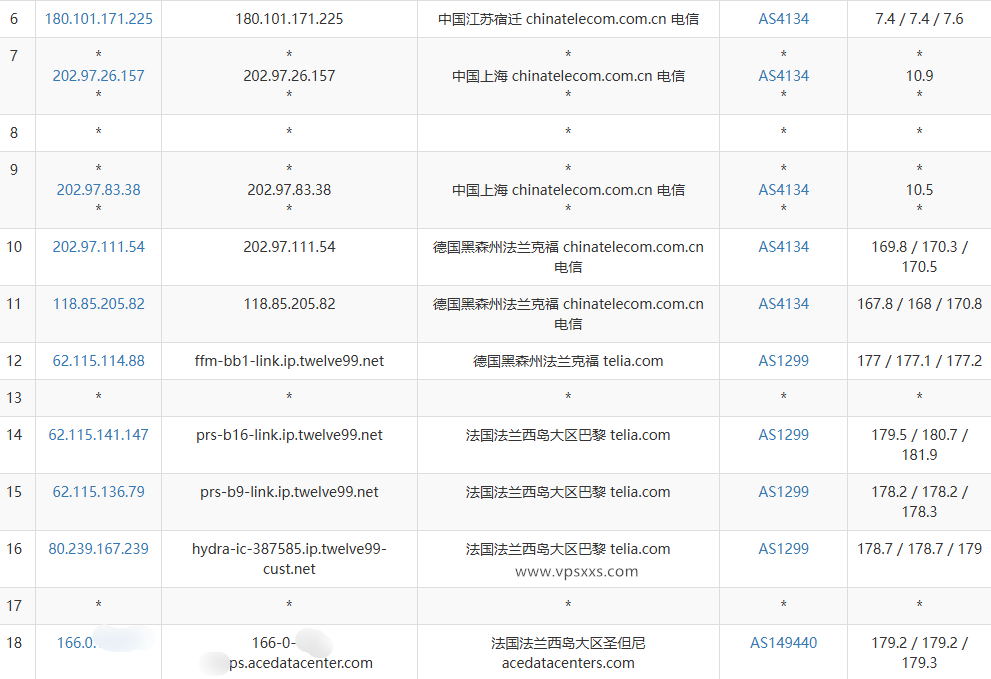Open AS4134 link in hop 6 row

point(784,19)
